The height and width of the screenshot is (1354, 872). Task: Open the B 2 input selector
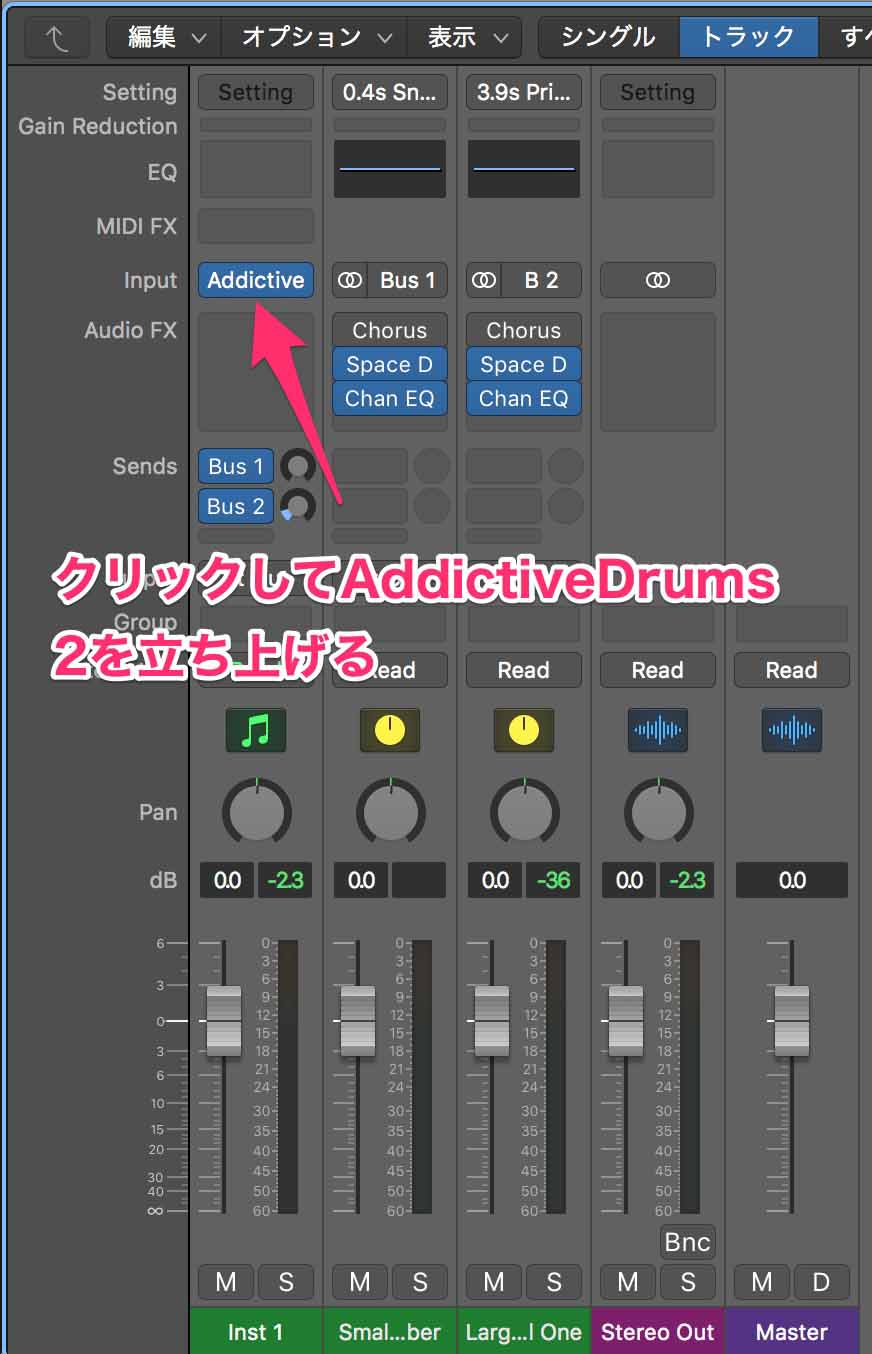click(541, 280)
